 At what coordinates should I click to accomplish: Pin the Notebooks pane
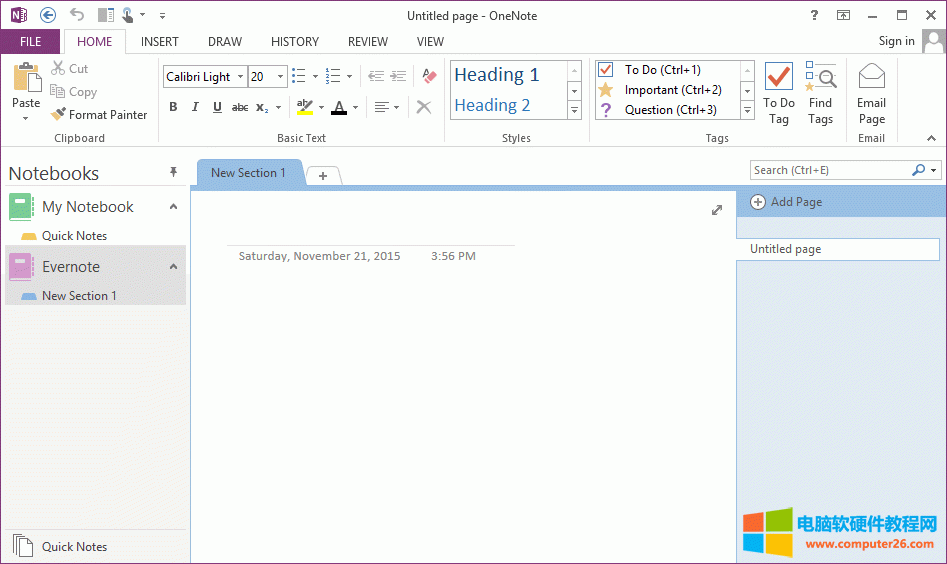(x=173, y=173)
